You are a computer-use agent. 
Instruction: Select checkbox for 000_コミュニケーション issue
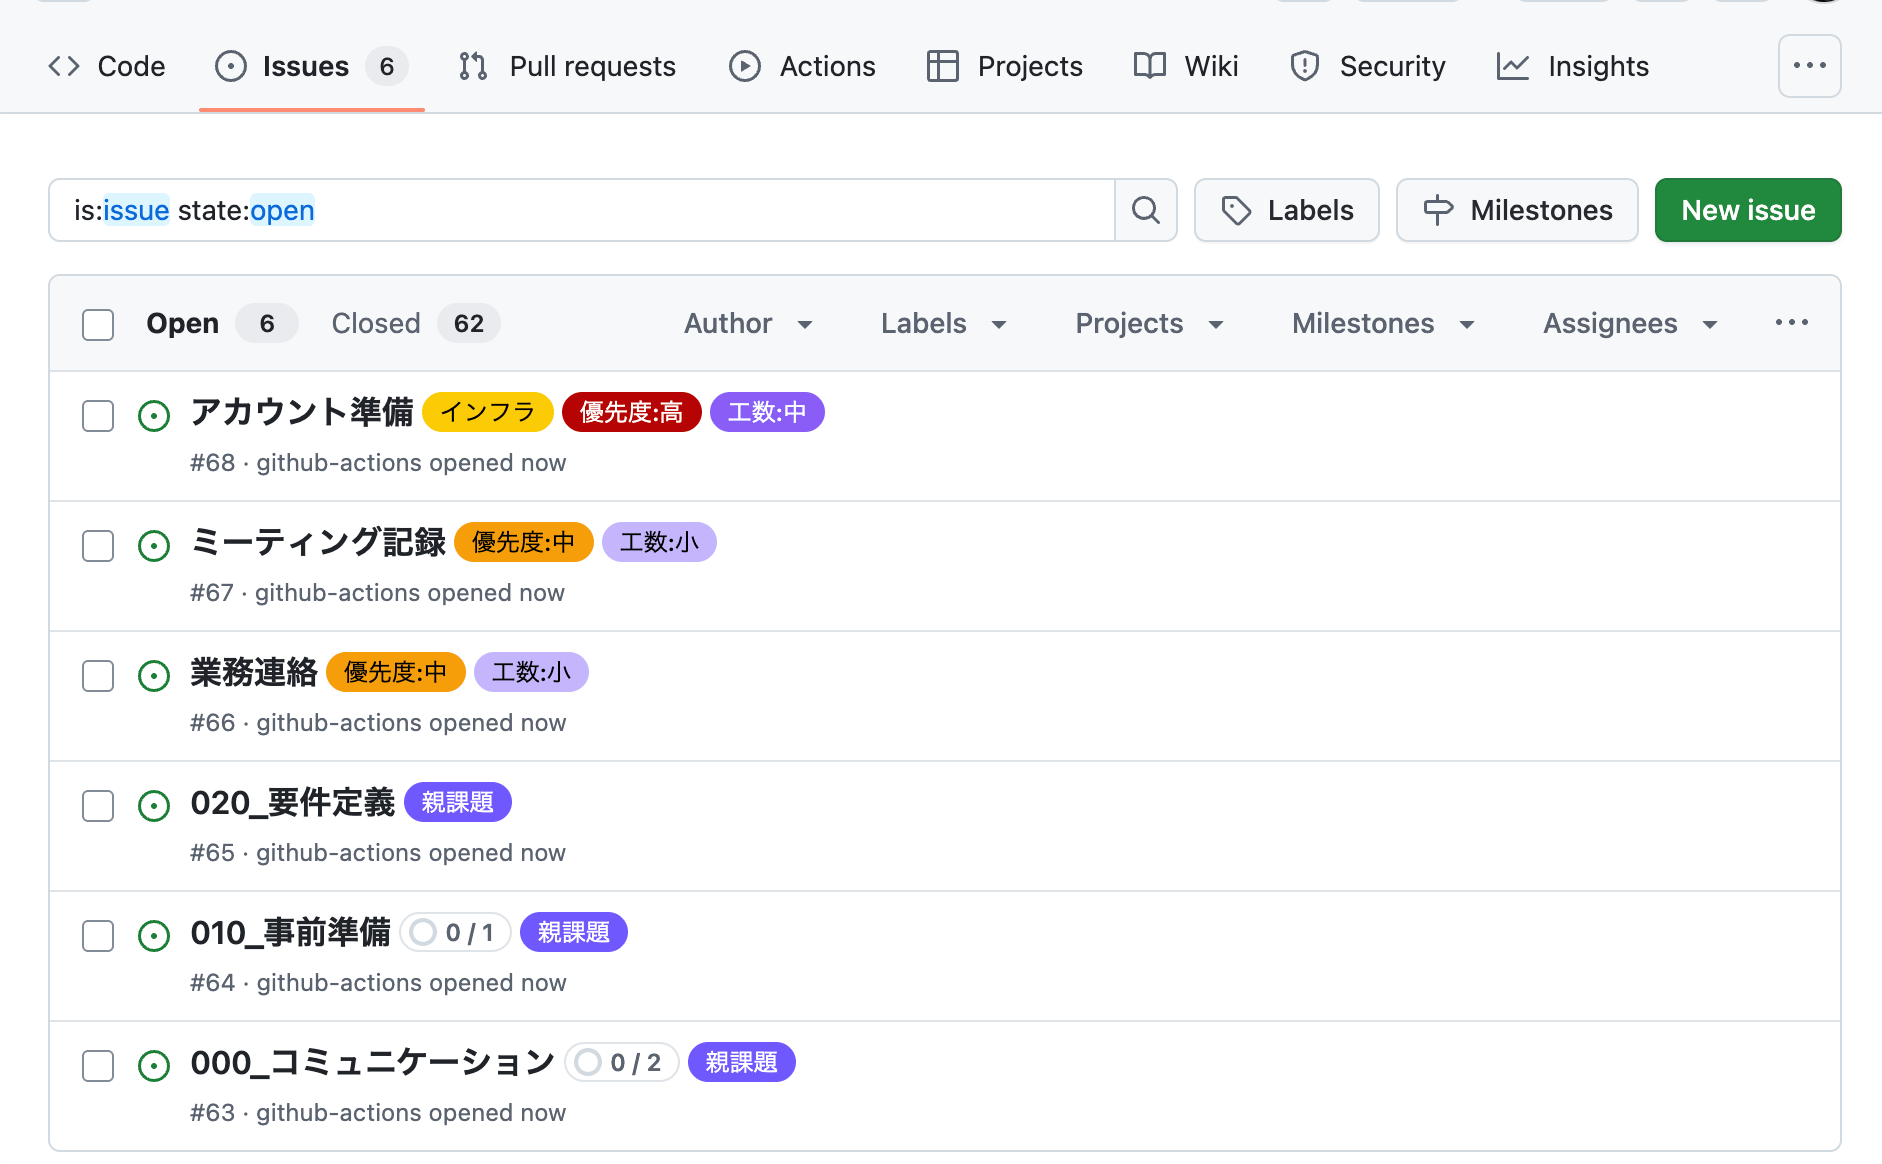(98, 1066)
